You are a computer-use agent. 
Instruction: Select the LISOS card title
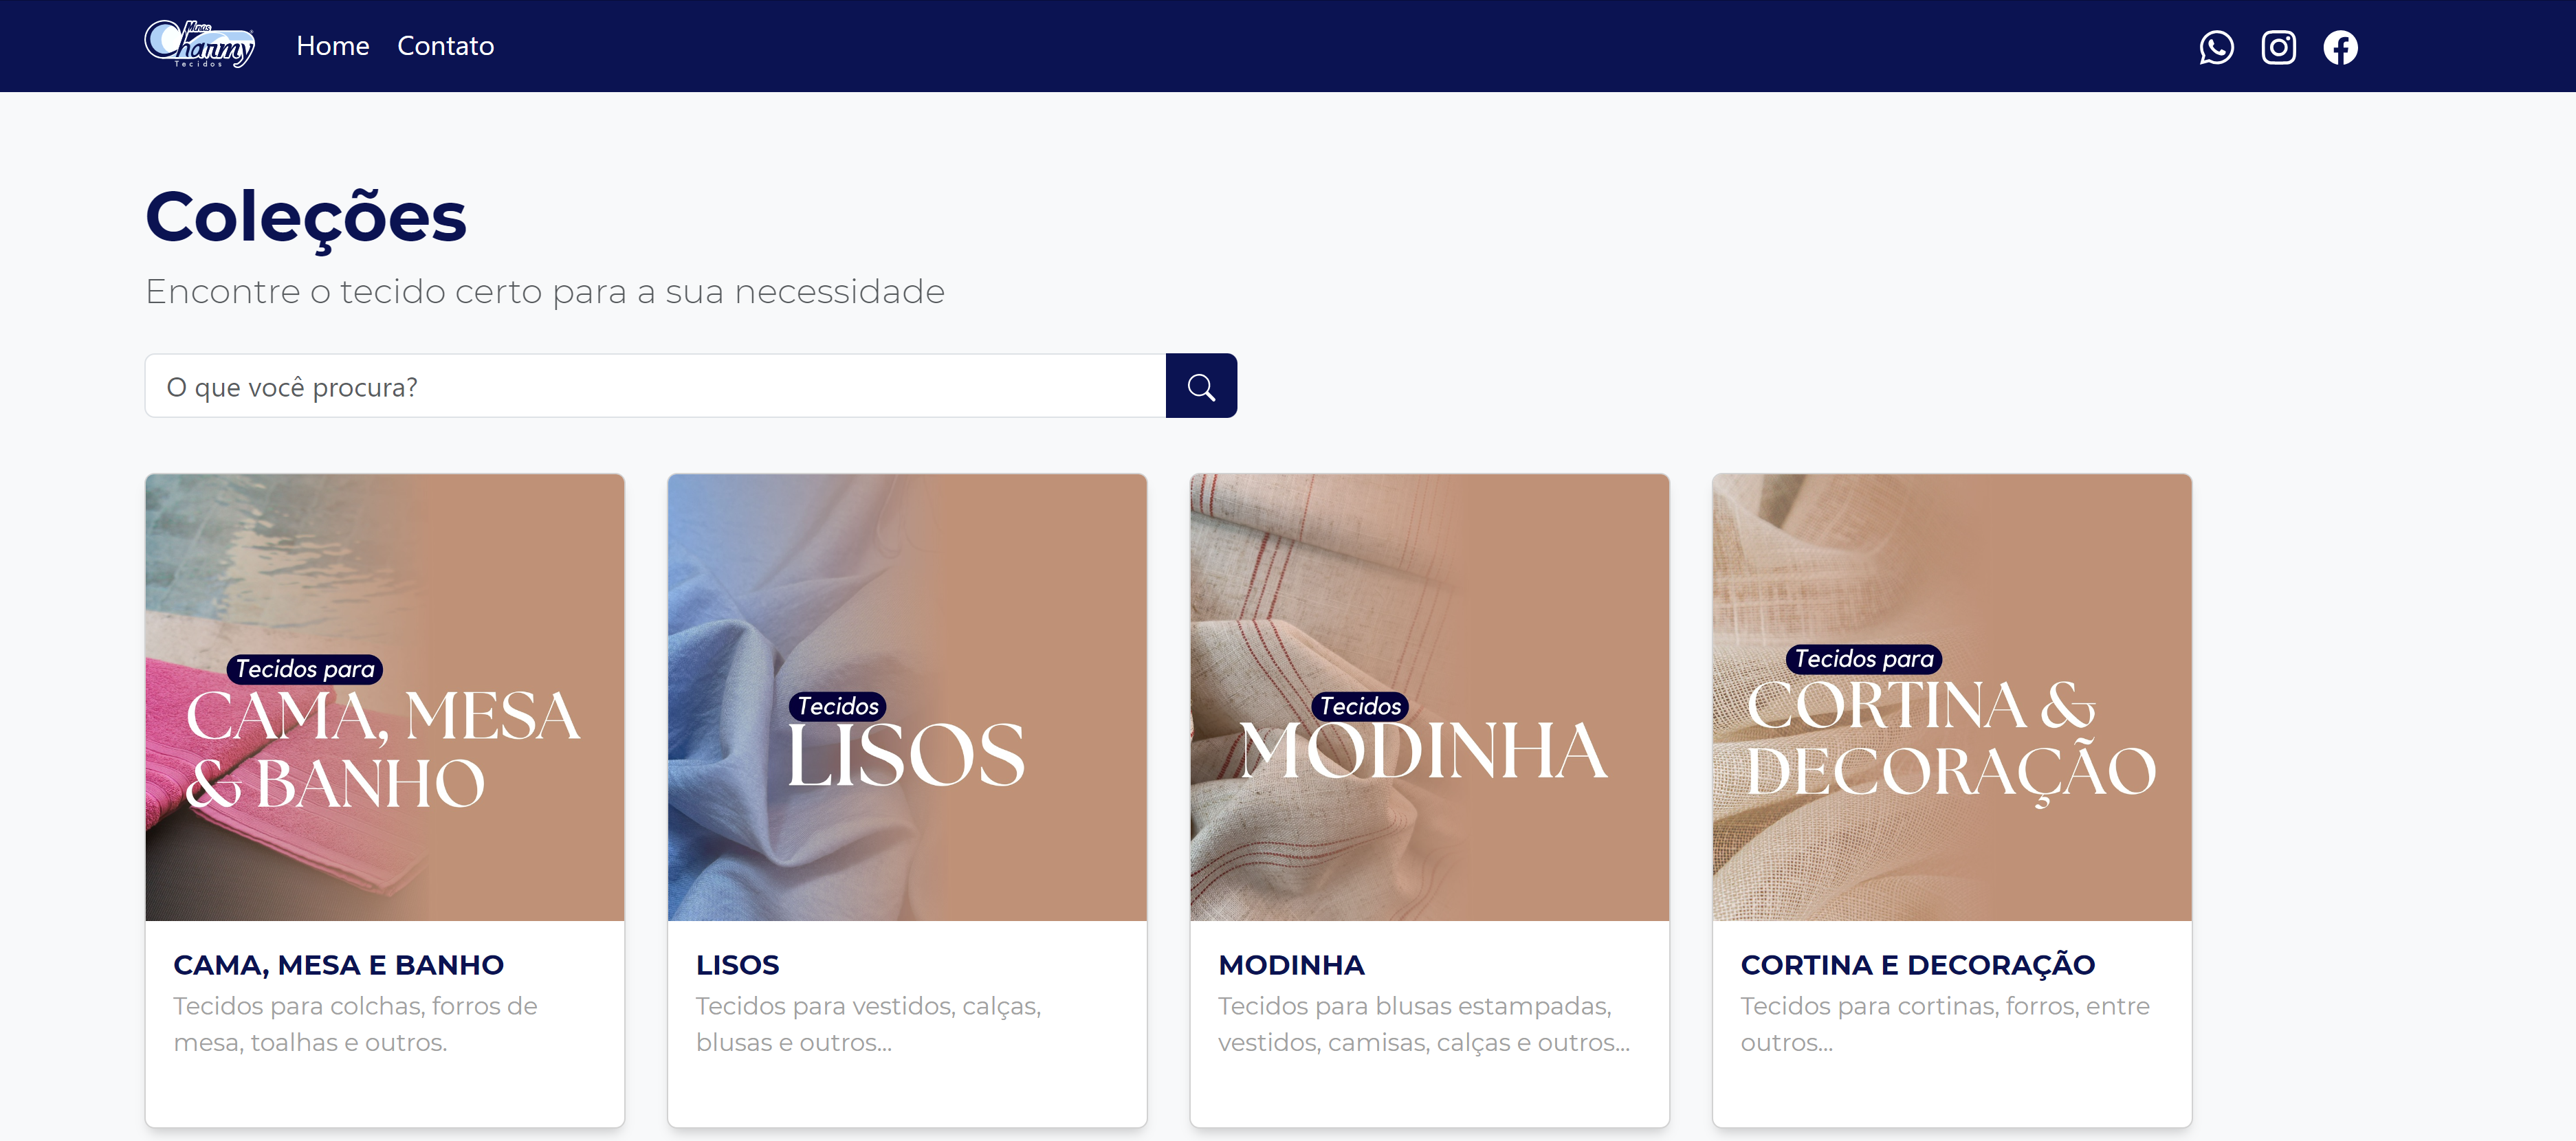[x=737, y=965]
